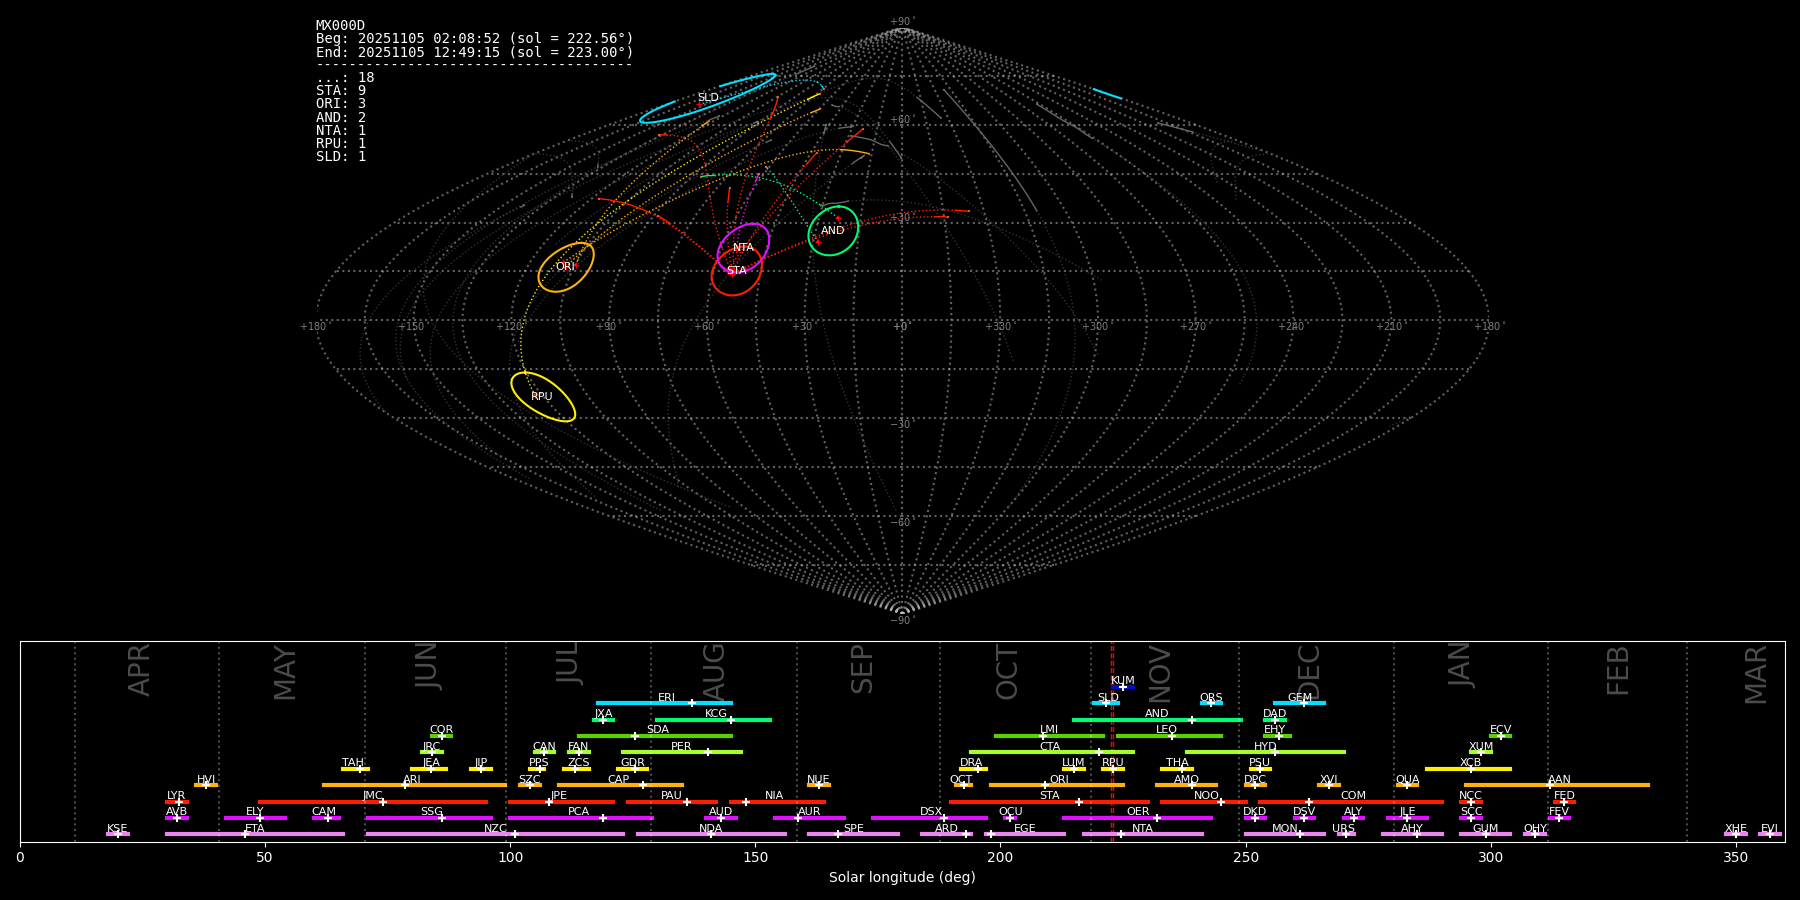Select the cyan GEM shower bar in timeline
Viewport: 1800px width, 900px height.
(1299, 703)
